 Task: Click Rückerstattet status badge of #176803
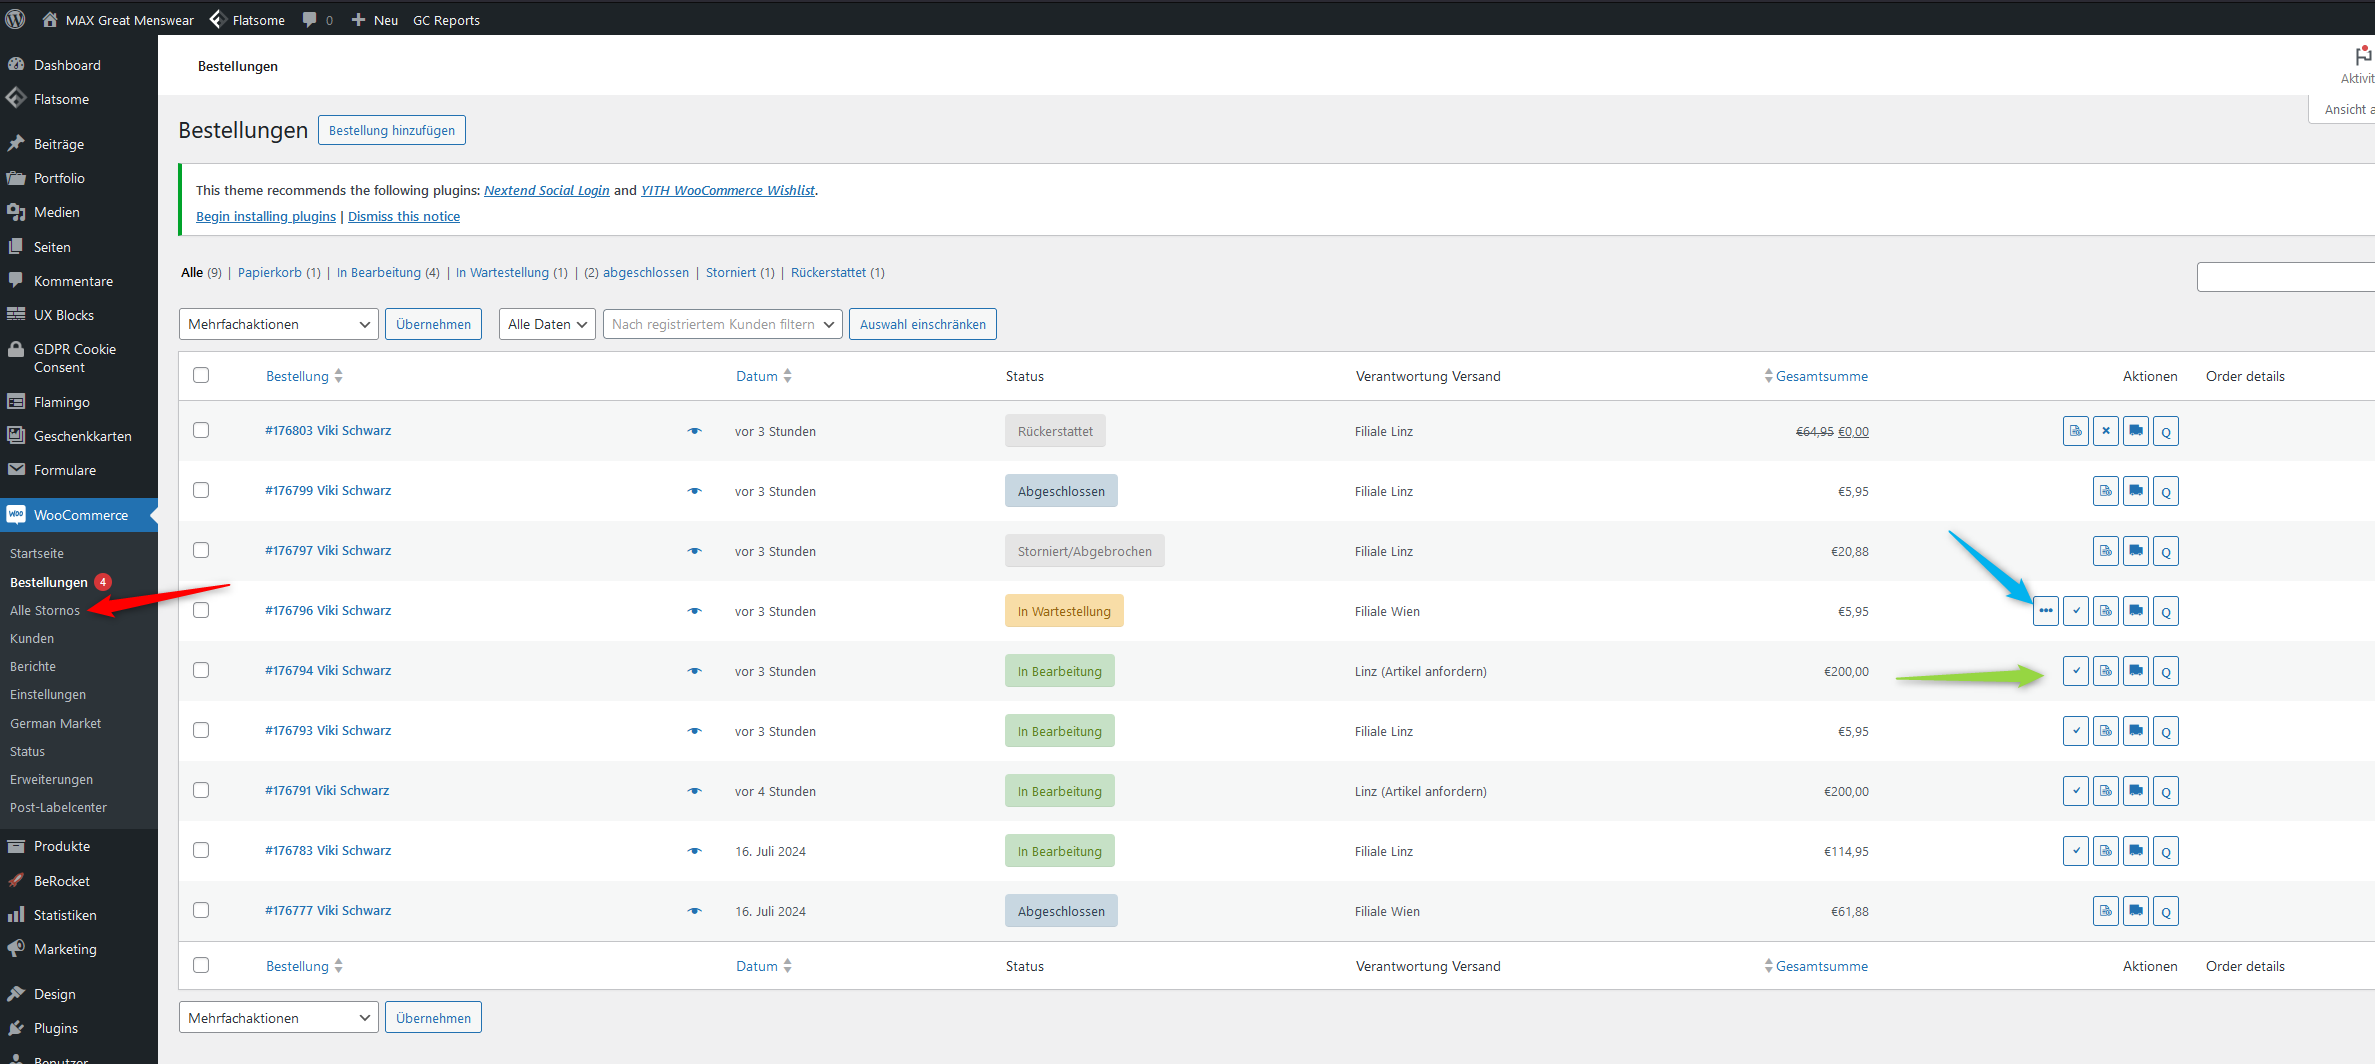[x=1055, y=431]
